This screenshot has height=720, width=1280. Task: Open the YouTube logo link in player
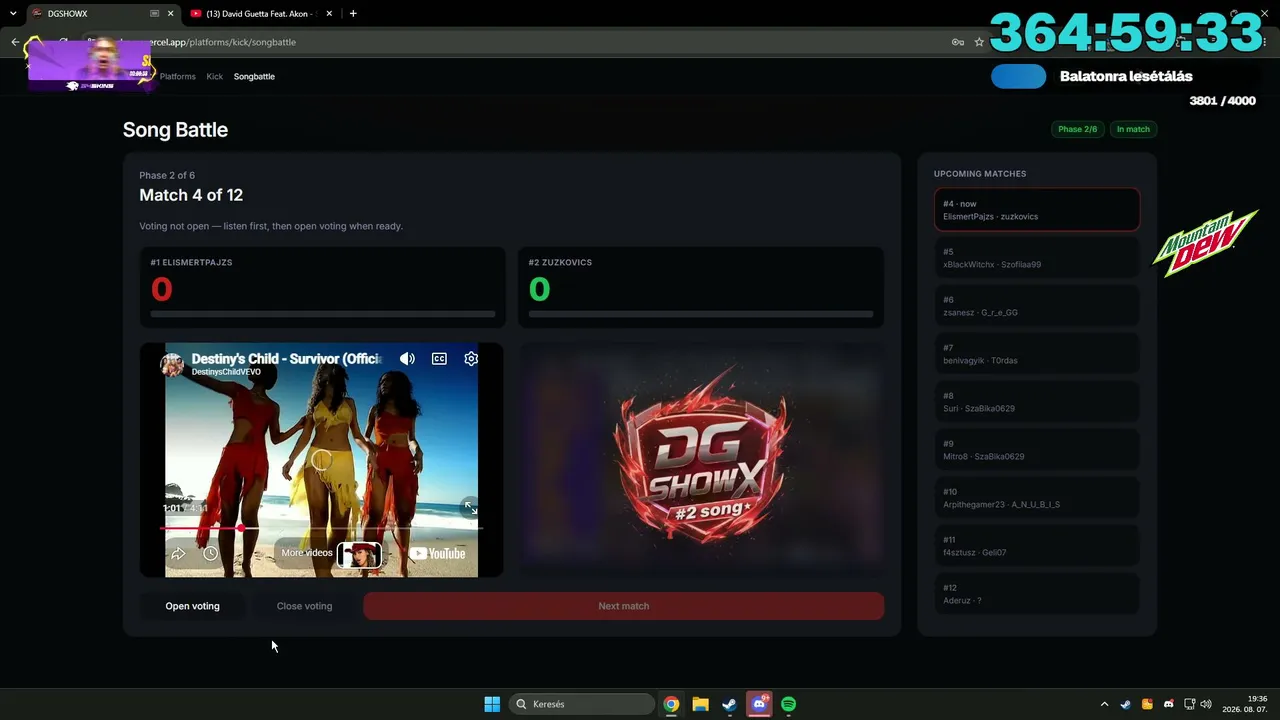[437, 553]
